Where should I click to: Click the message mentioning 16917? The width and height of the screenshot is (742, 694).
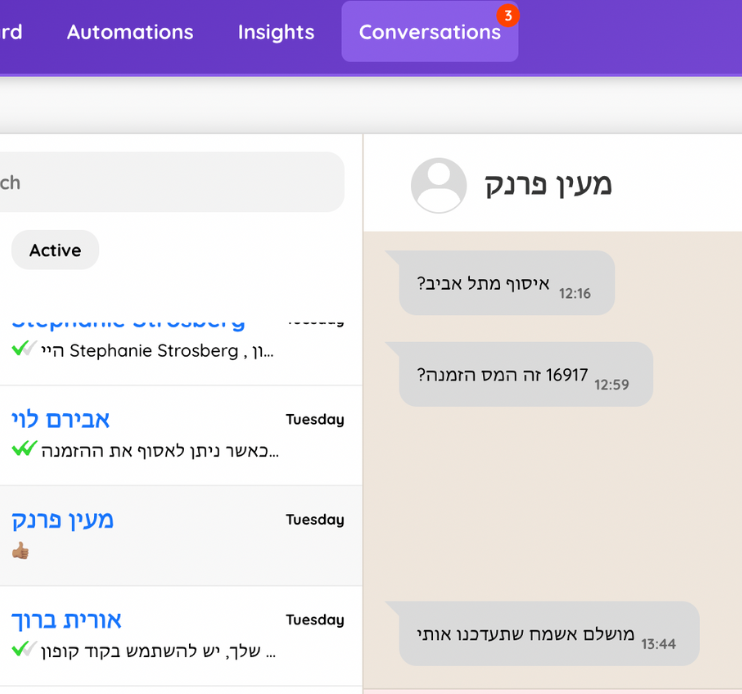coord(525,375)
